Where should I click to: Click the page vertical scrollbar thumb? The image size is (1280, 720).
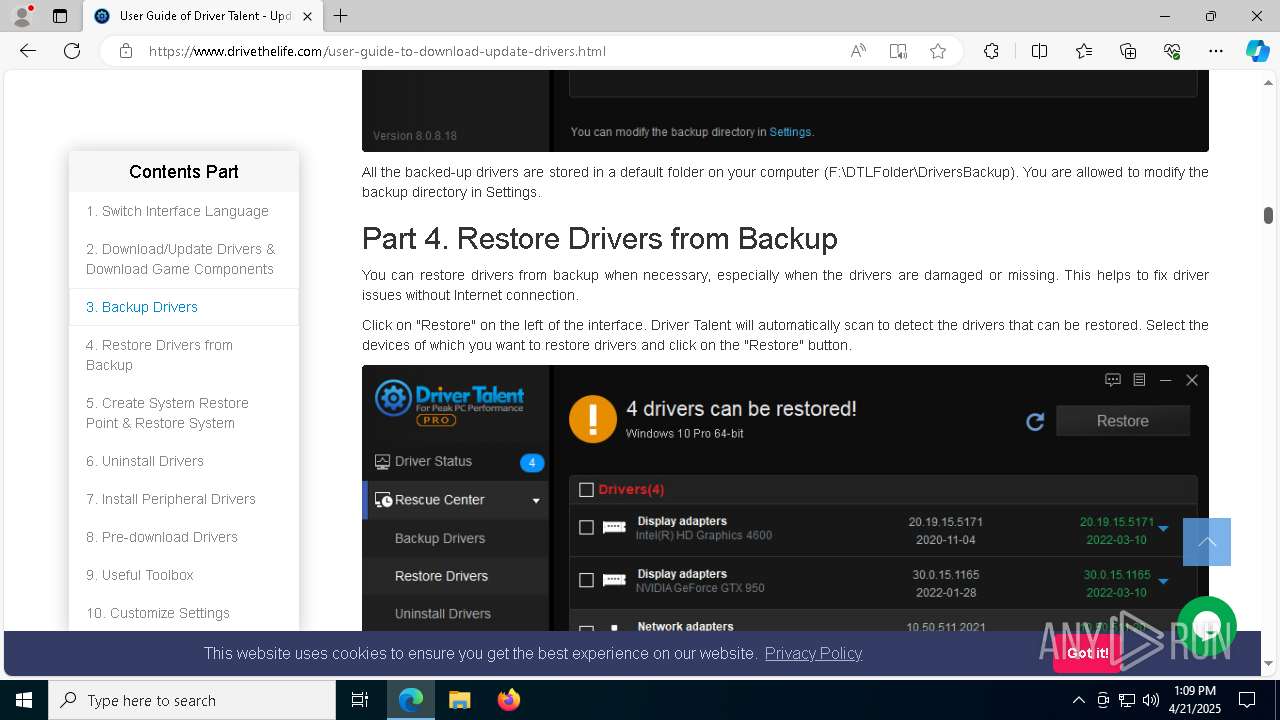1268,215
